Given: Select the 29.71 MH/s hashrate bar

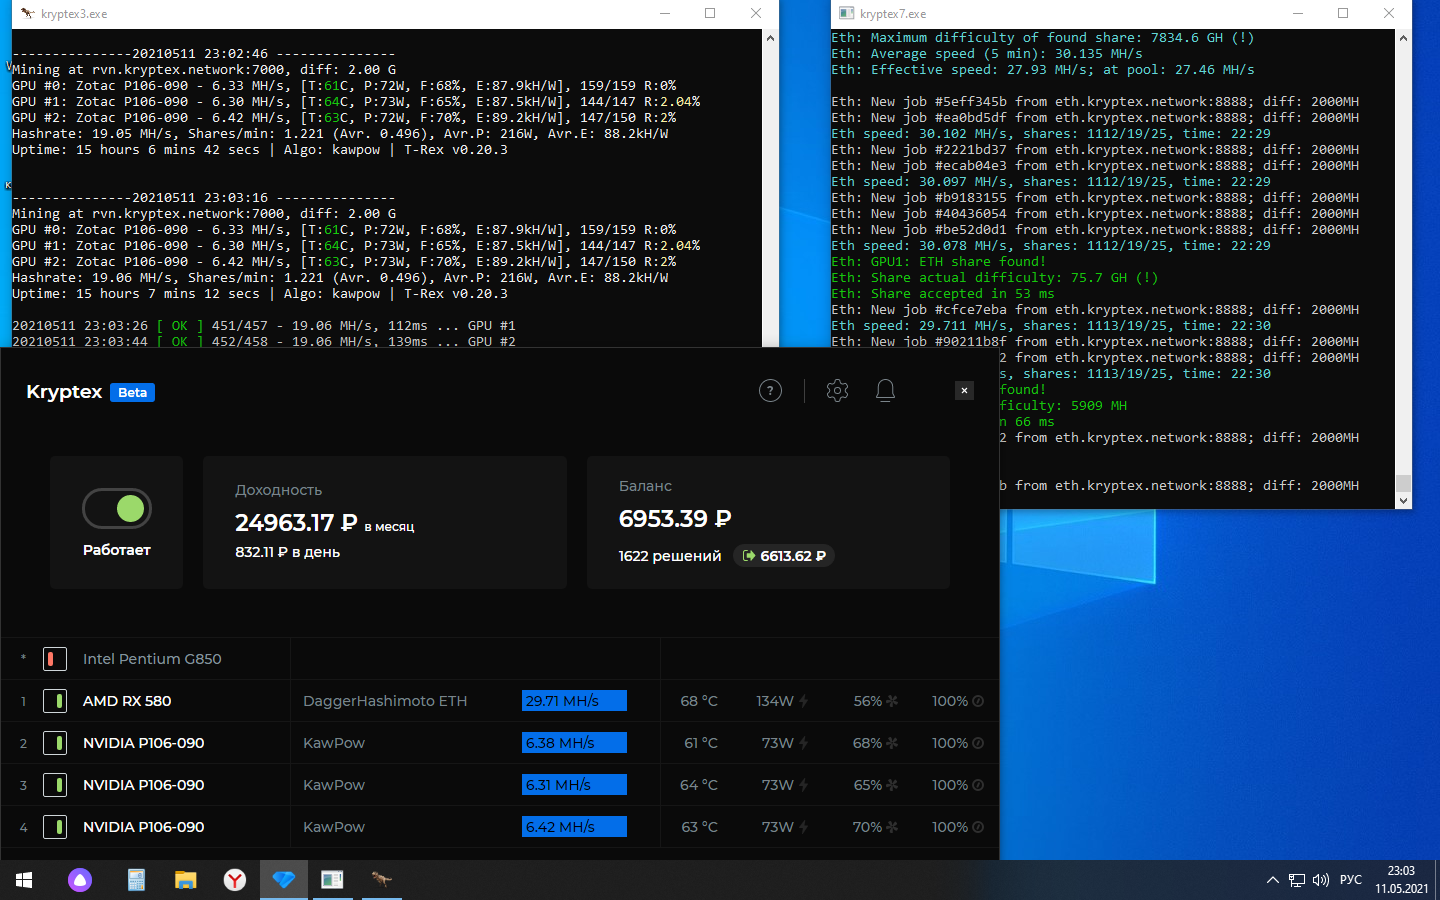Looking at the screenshot, I should [x=574, y=701].
